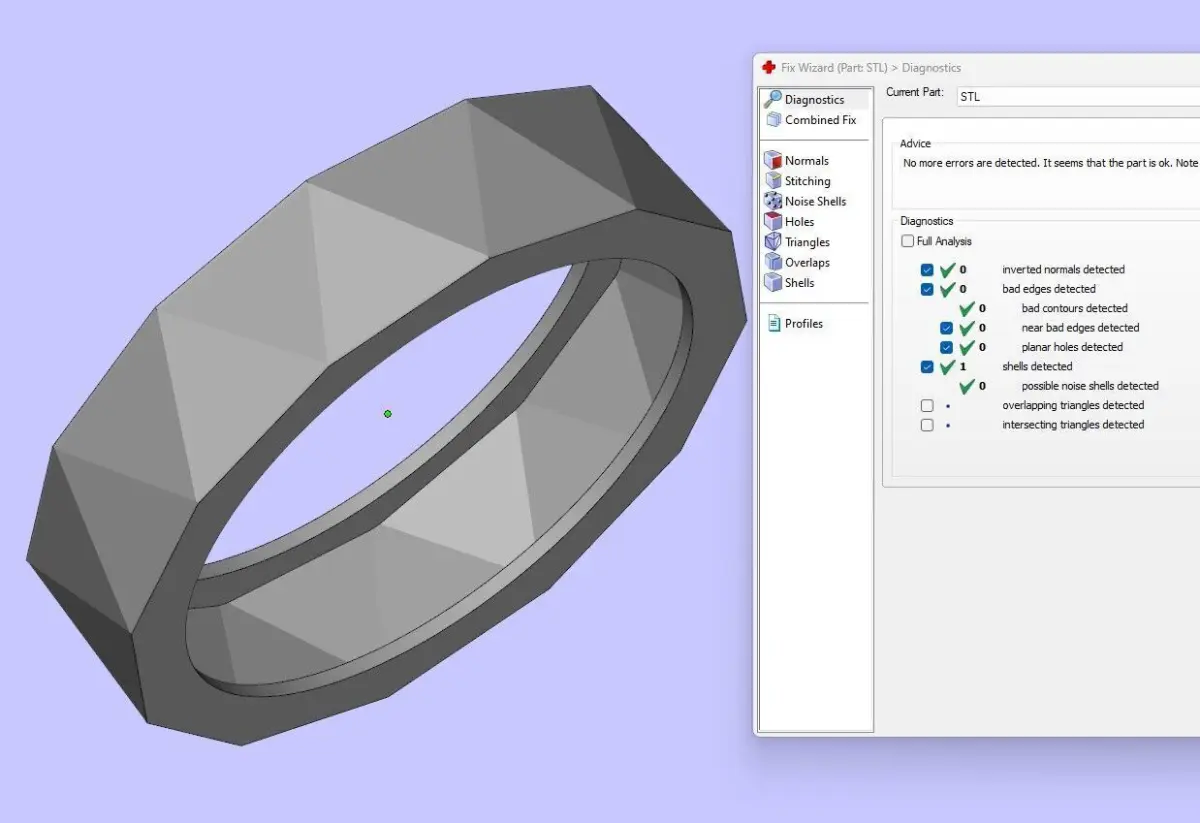Click the red cross Fix Wizard title icon
1200x823 pixels.
(768, 67)
